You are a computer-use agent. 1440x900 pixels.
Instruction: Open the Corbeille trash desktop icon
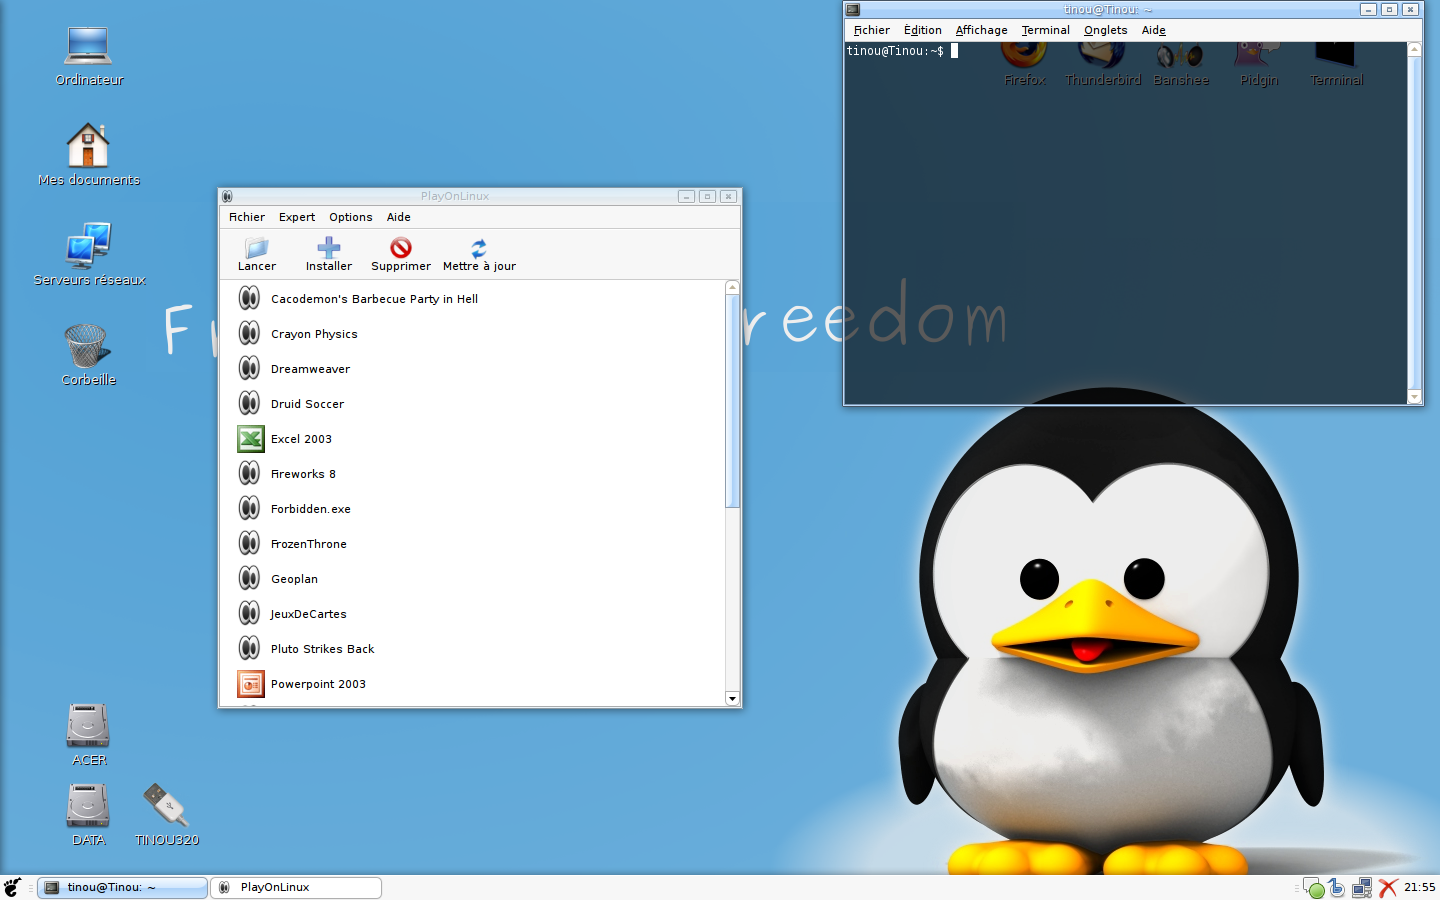pos(88,347)
